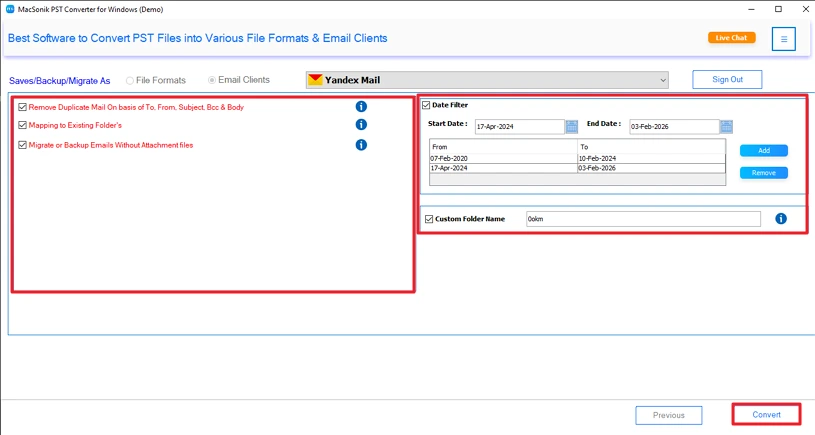Click the Start Date input field
Image resolution: width=815 pixels, height=435 pixels.
(x=519, y=126)
